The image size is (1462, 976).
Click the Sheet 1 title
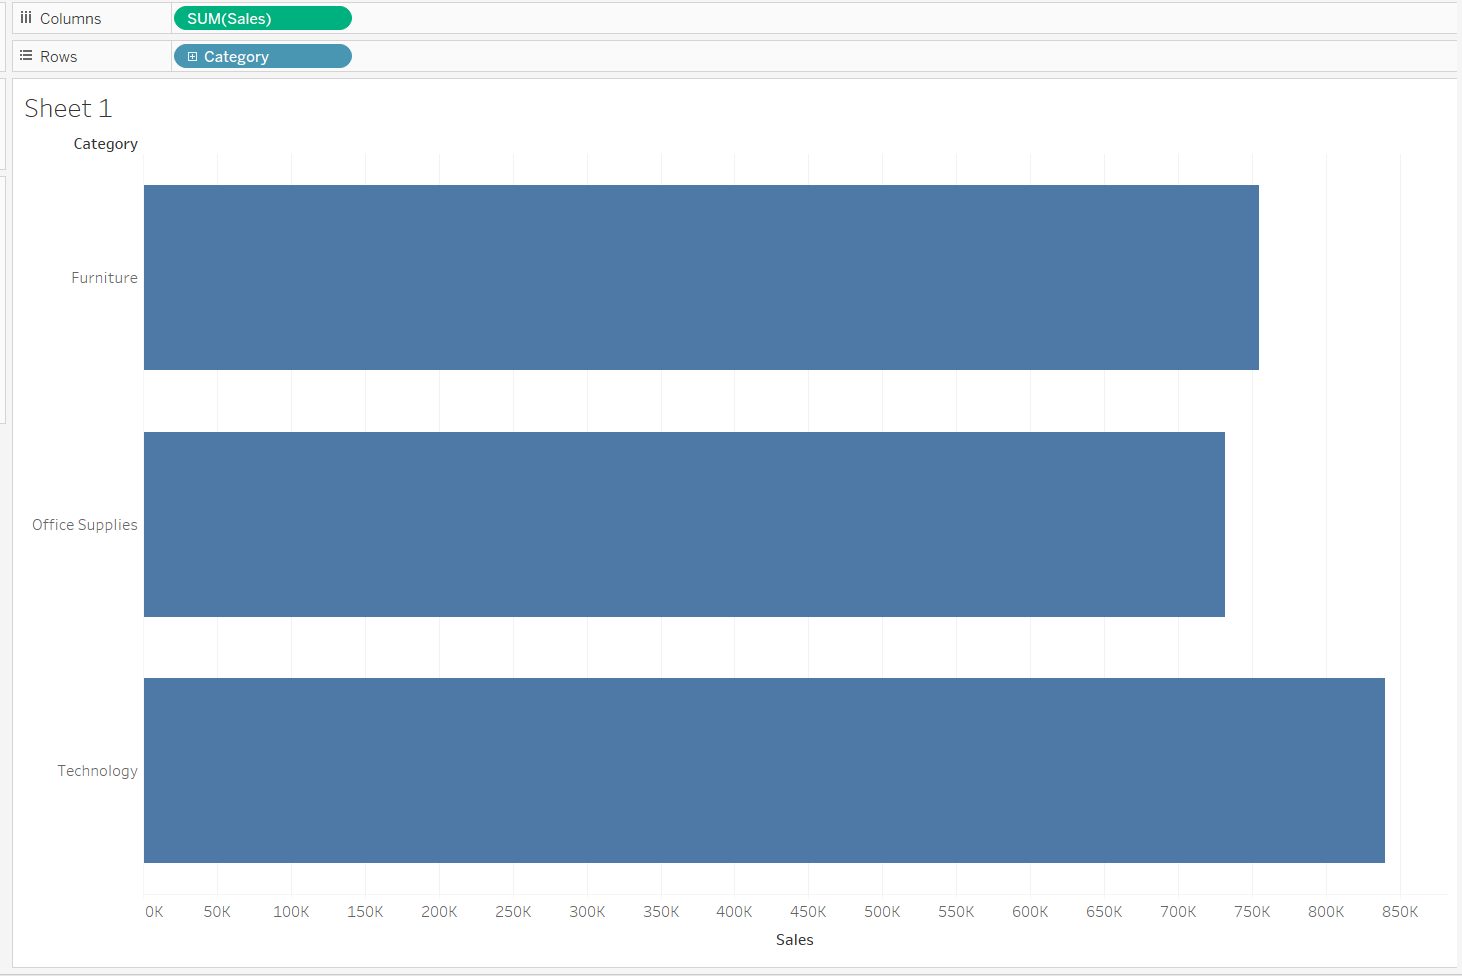67,108
